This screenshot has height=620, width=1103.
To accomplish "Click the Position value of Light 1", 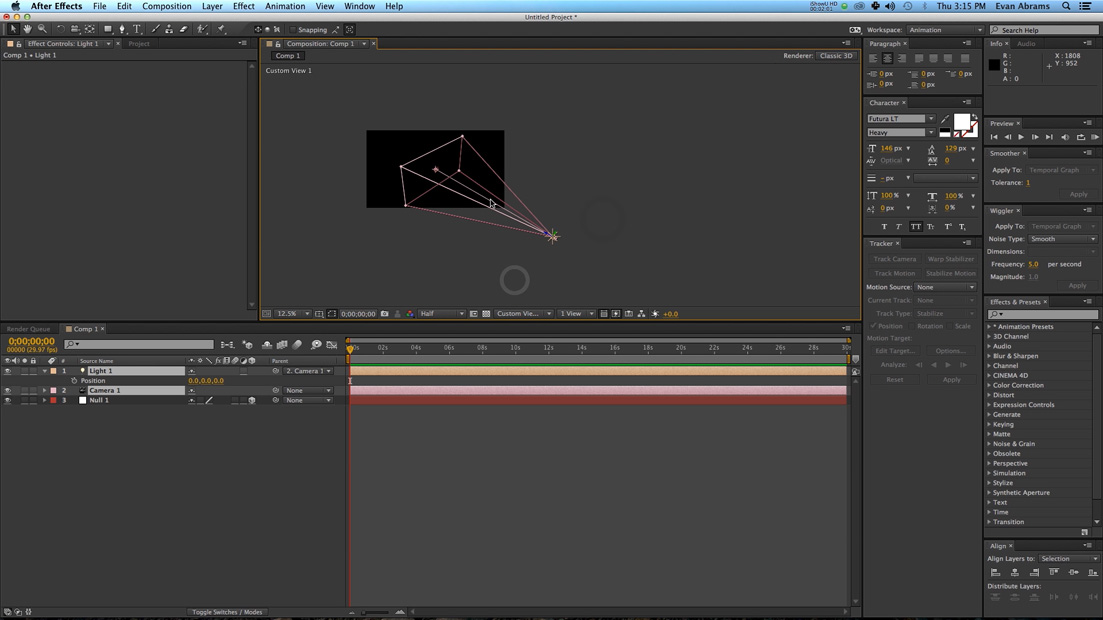I will coord(207,380).
